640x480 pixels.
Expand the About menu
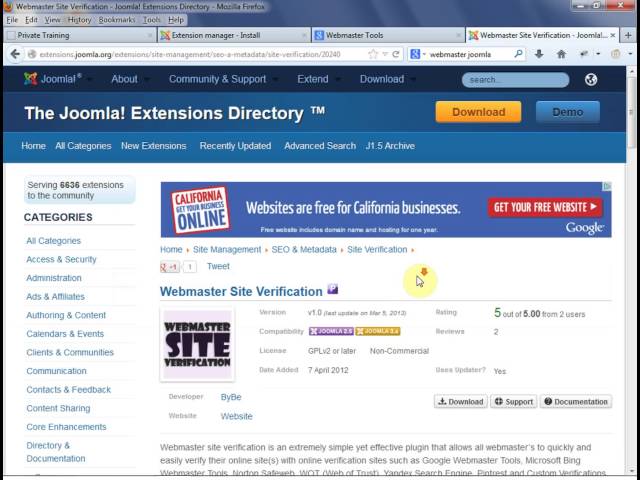pyautogui.click(x=130, y=79)
